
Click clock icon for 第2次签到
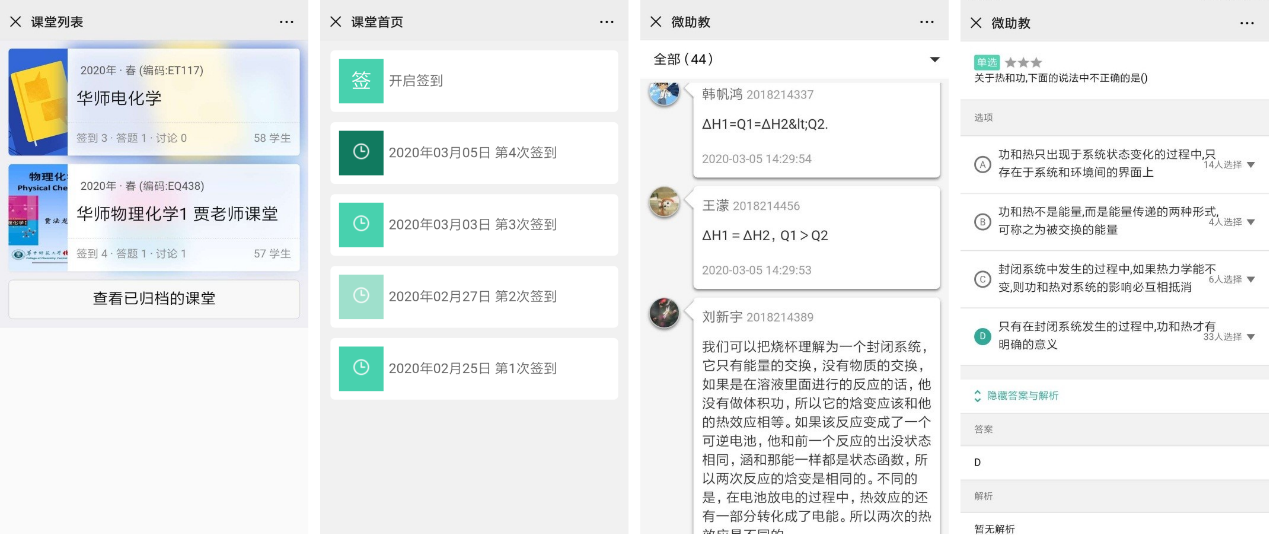(361, 296)
